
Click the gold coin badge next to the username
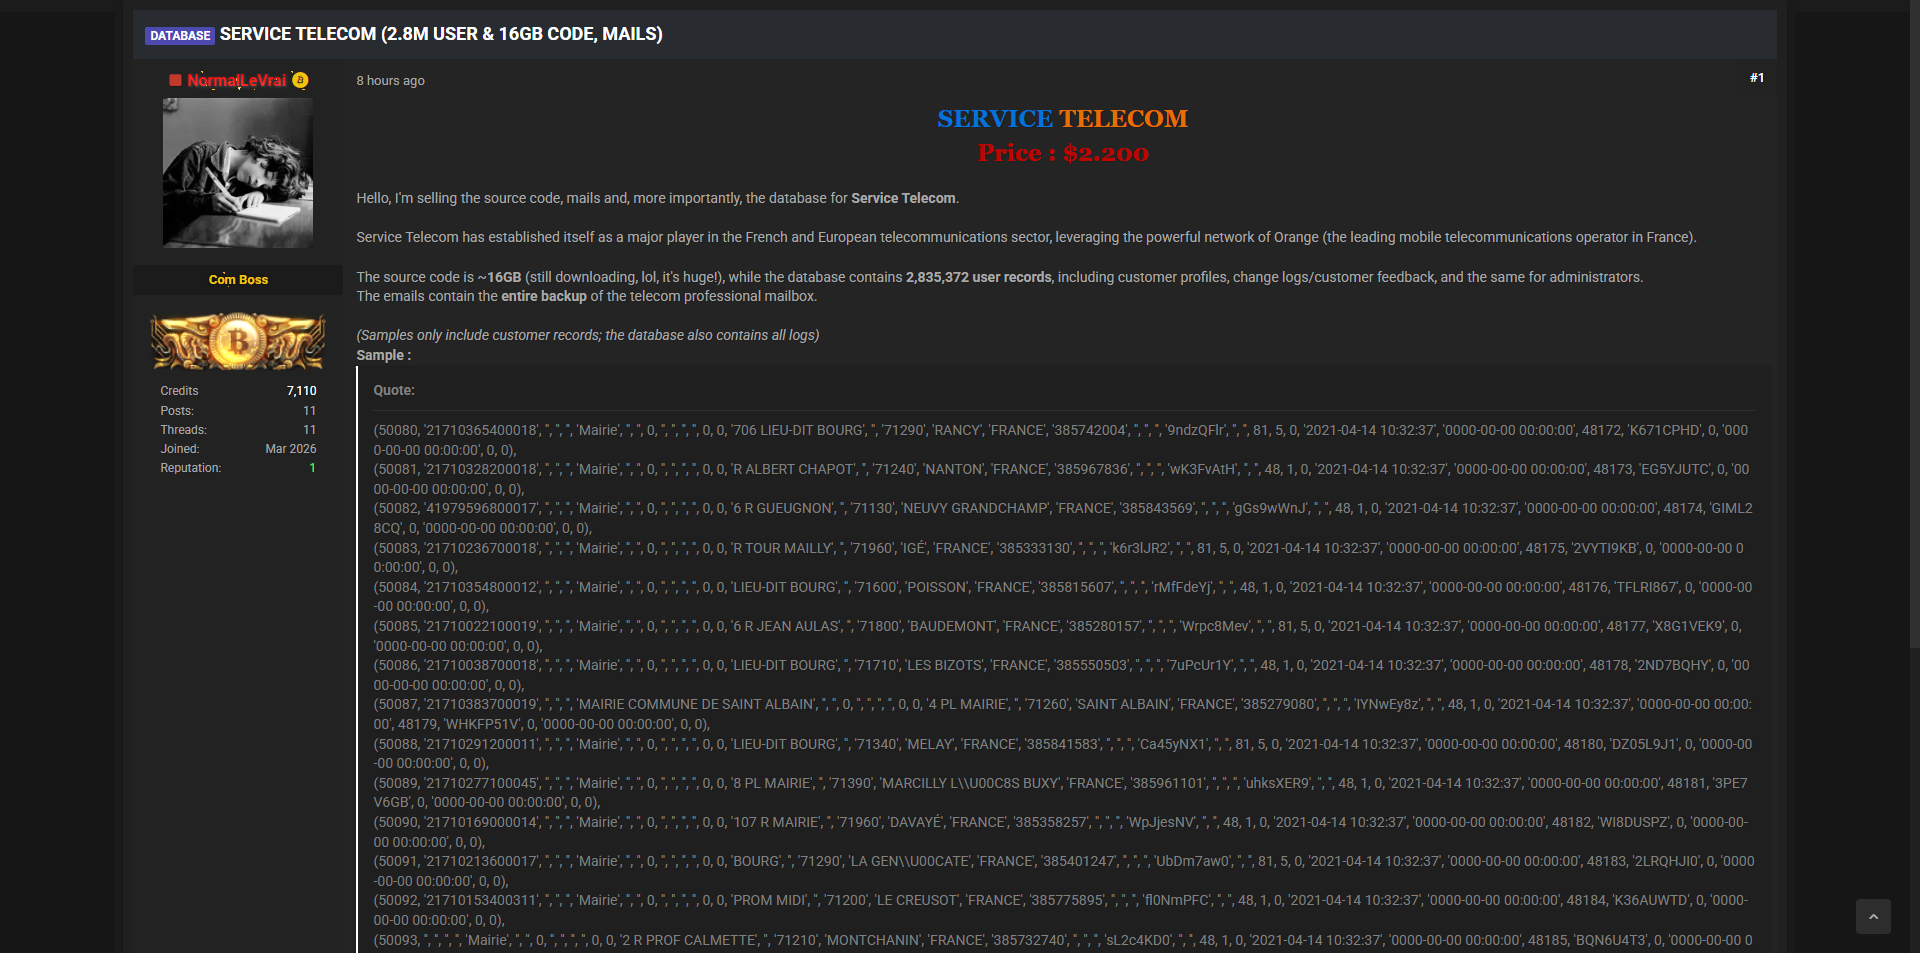[x=300, y=80]
